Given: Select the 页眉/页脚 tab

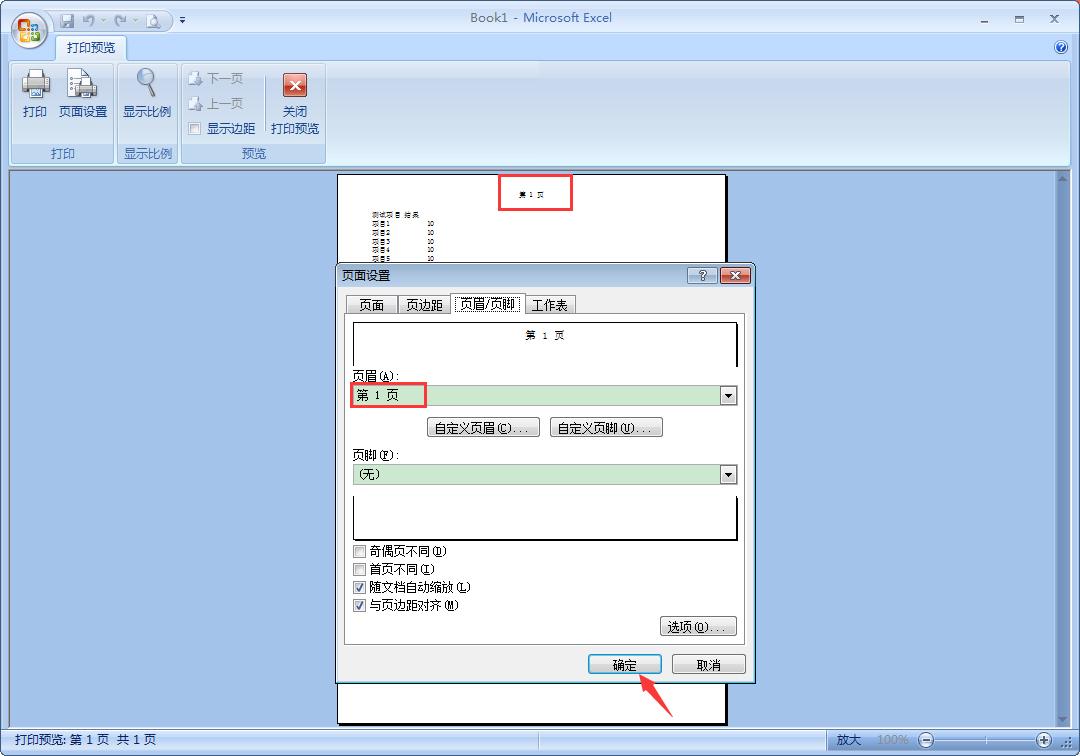Looking at the screenshot, I should click(x=488, y=304).
